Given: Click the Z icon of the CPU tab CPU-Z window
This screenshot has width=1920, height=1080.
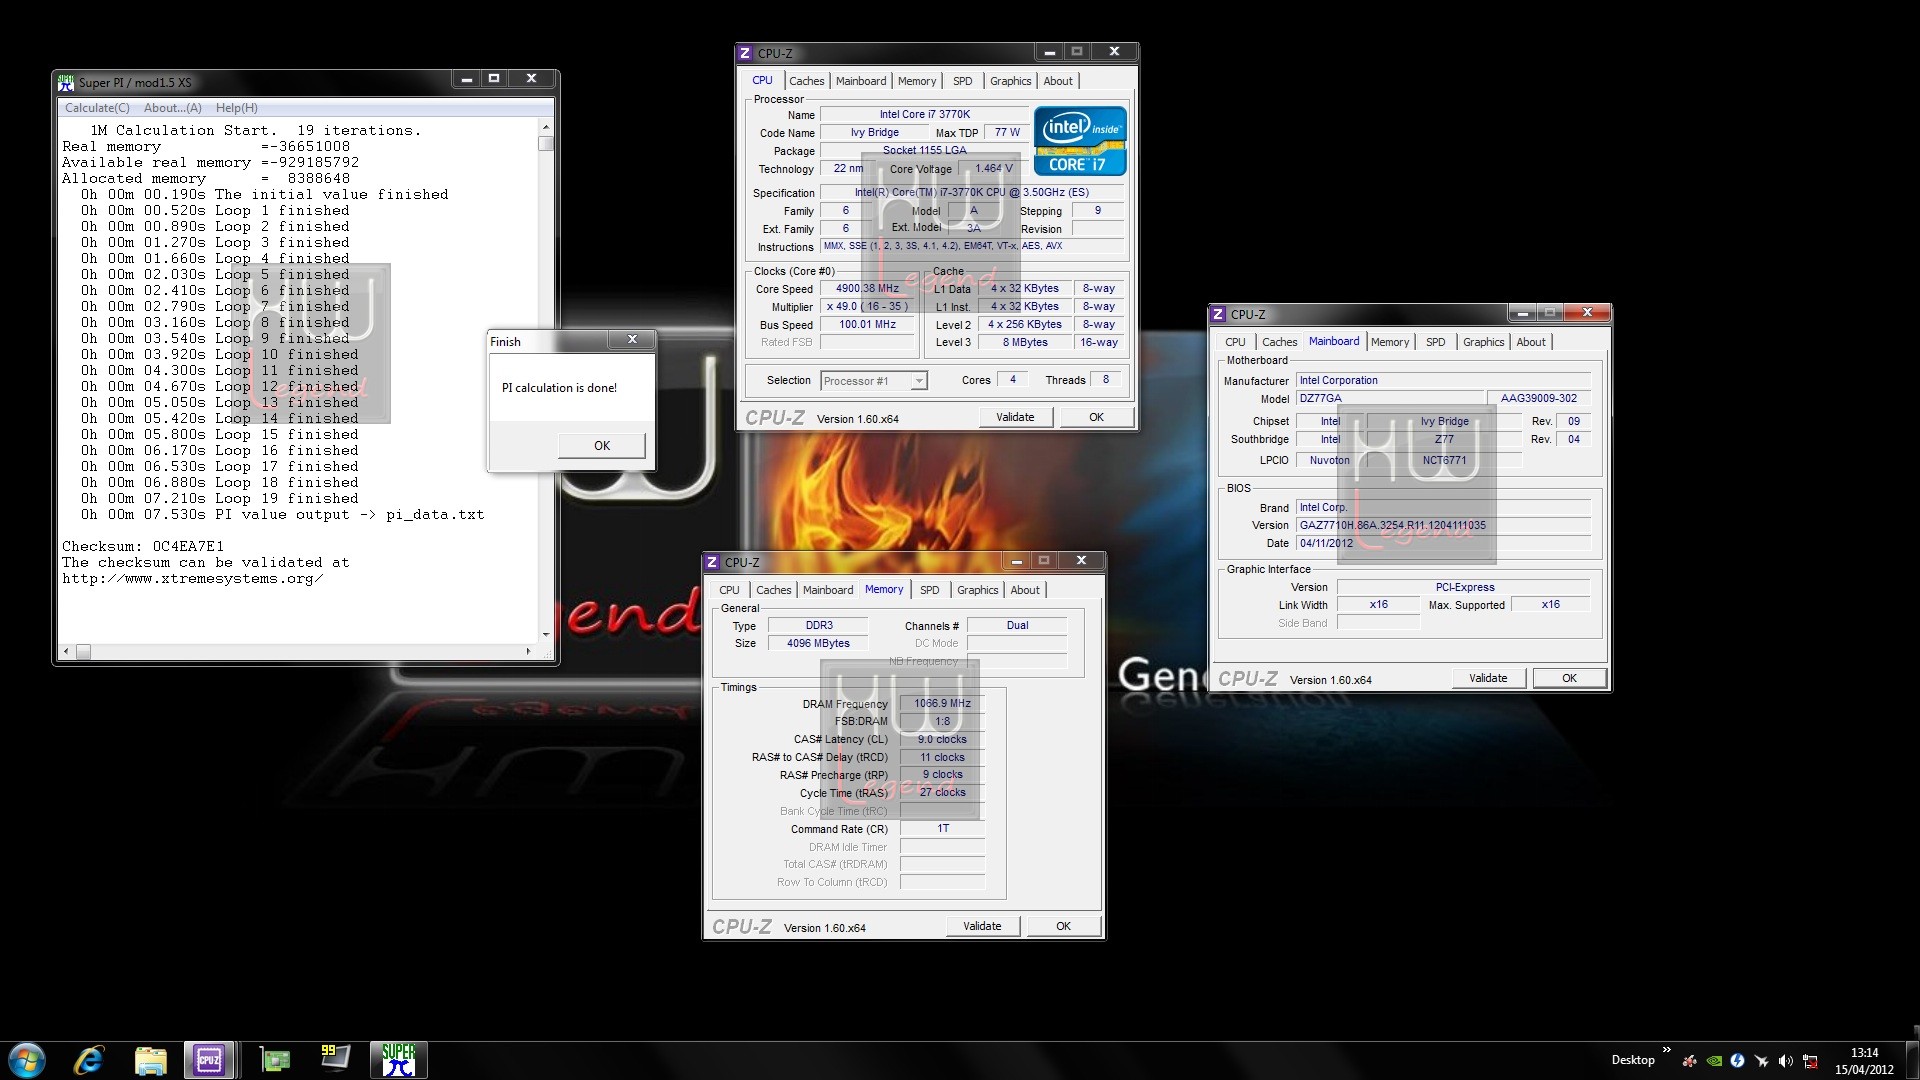Looking at the screenshot, I should 745,53.
